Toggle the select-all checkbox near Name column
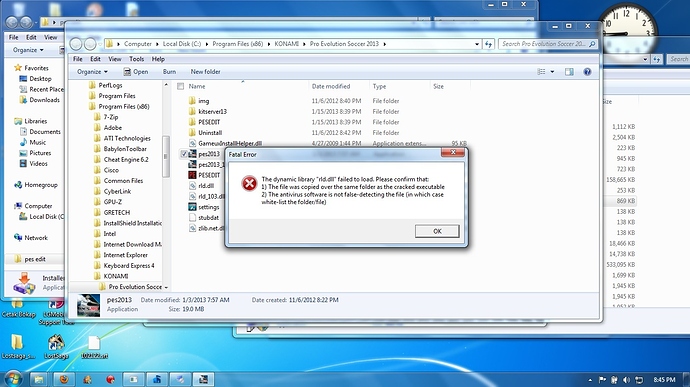Viewport: 690px width, 387px height. click(180, 86)
